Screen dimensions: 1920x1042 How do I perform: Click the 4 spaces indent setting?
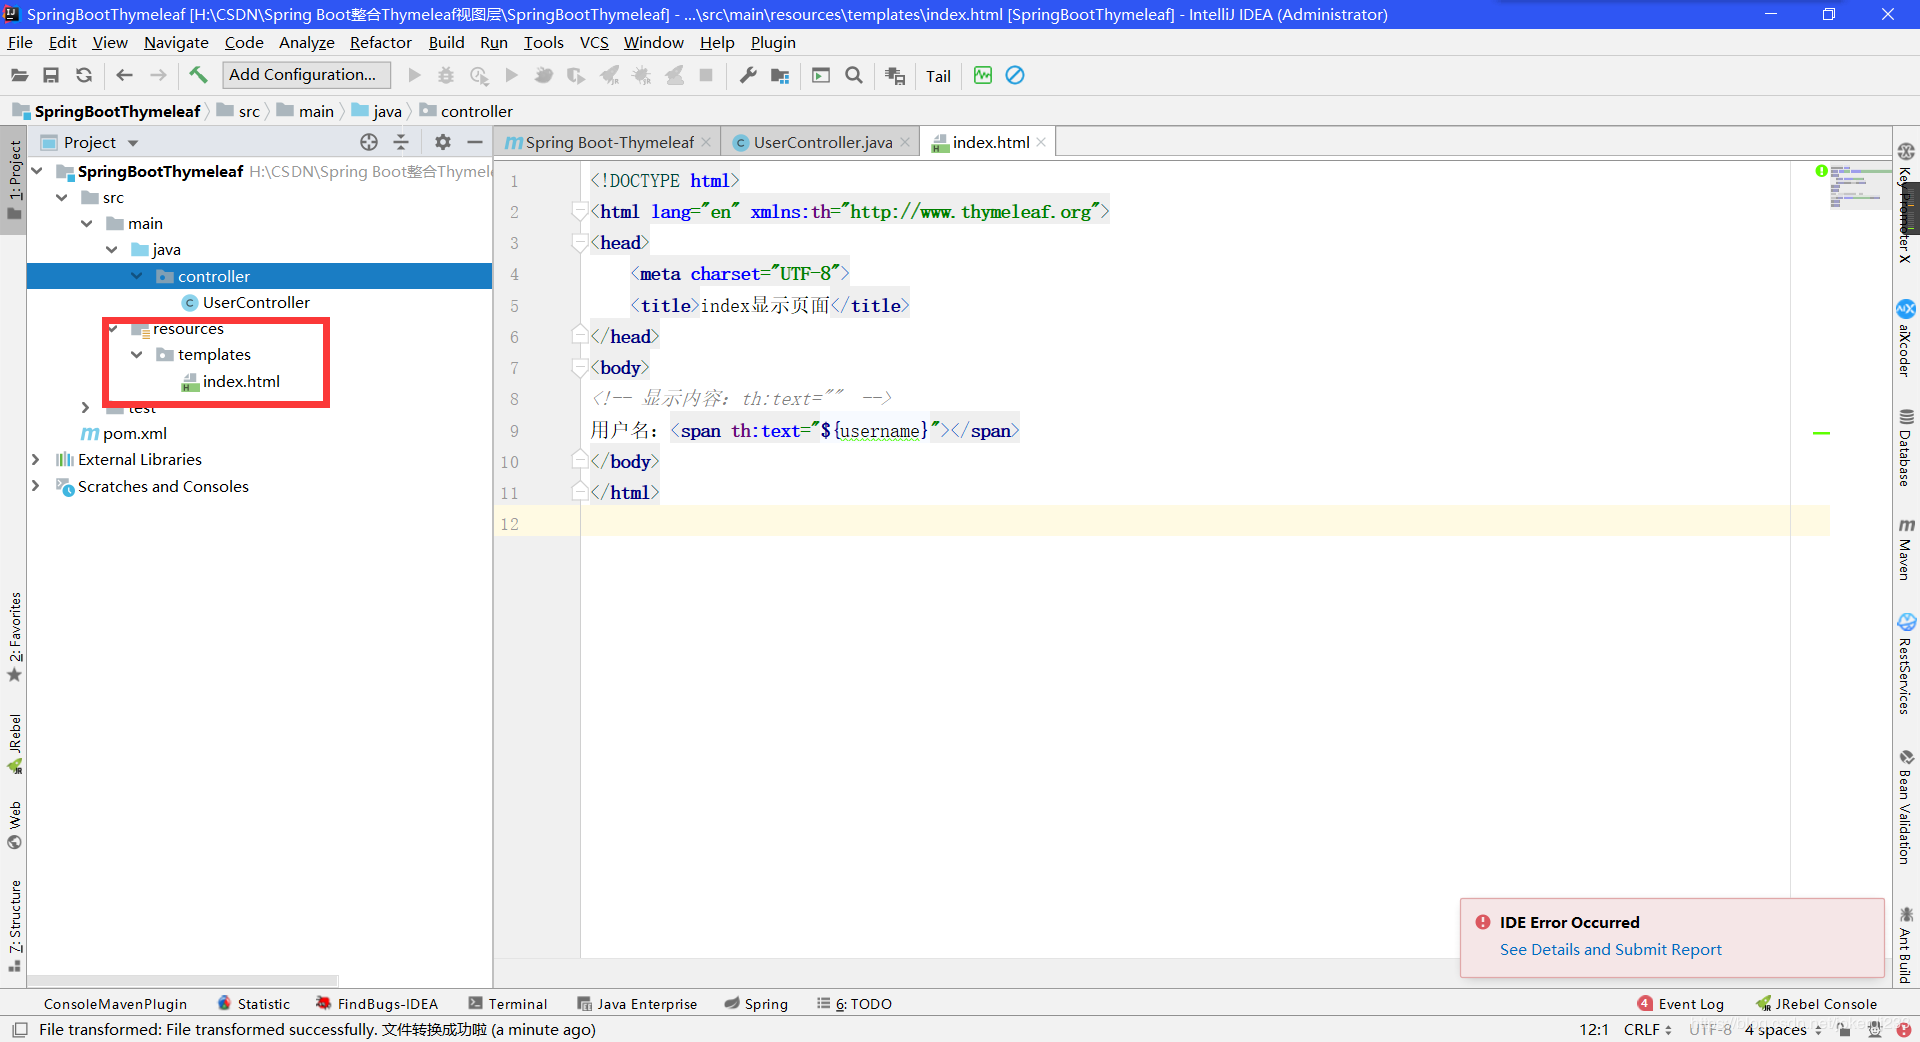(x=1782, y=1029)
